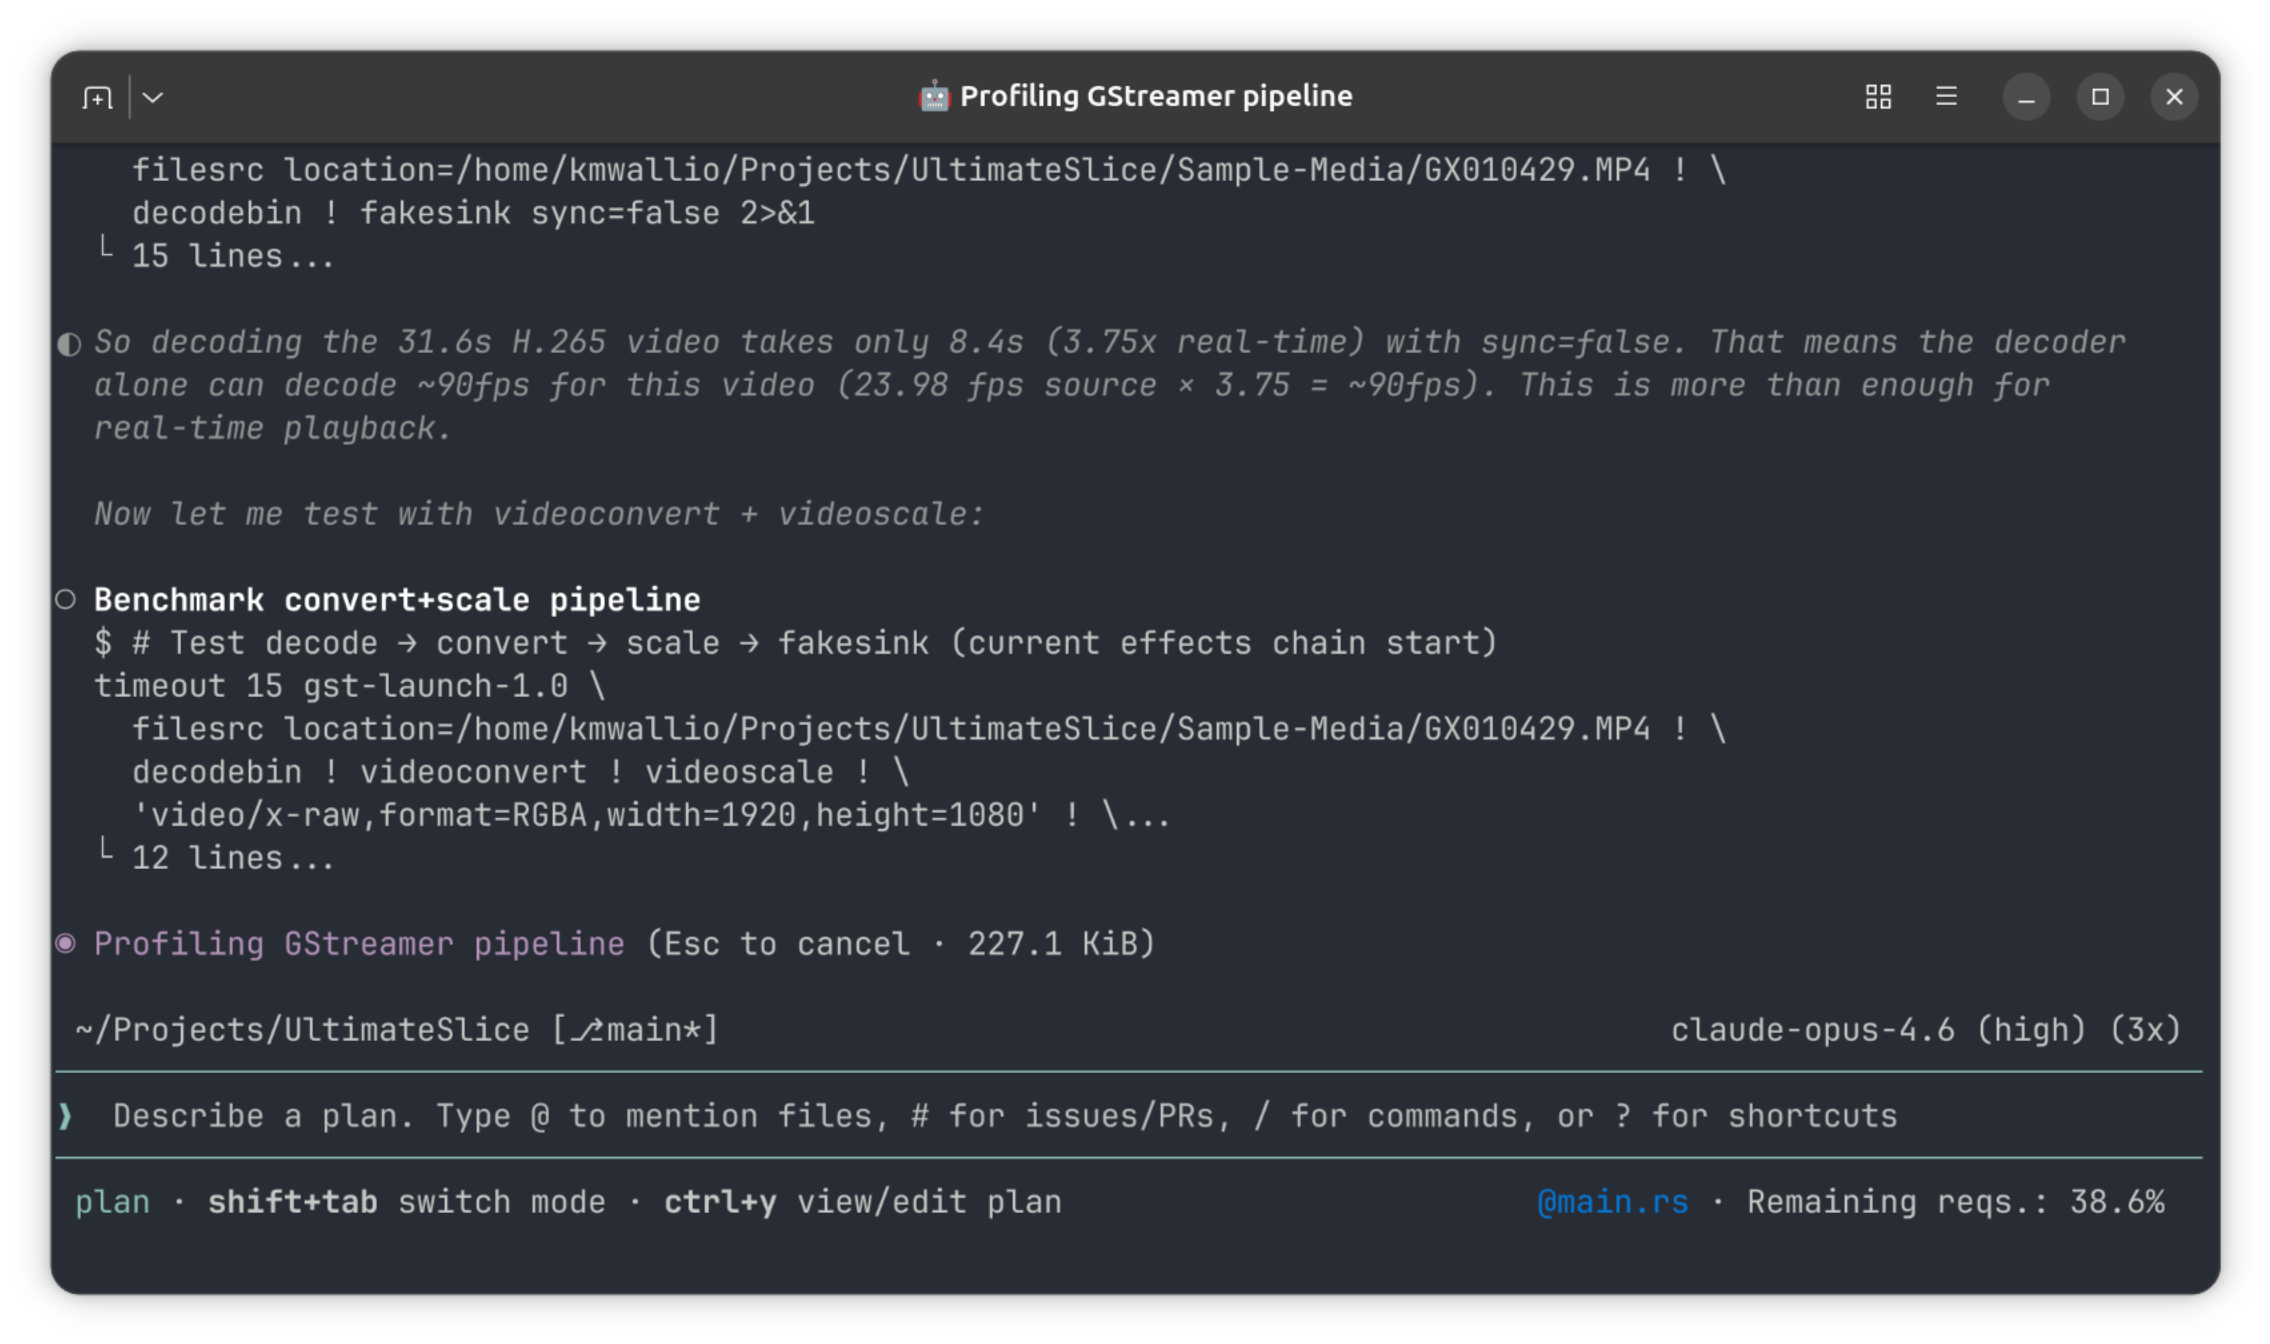Open the hamburger main menu
Image resolution: width=2270 pixels, height=1344 pixels.
point(1946,97)
